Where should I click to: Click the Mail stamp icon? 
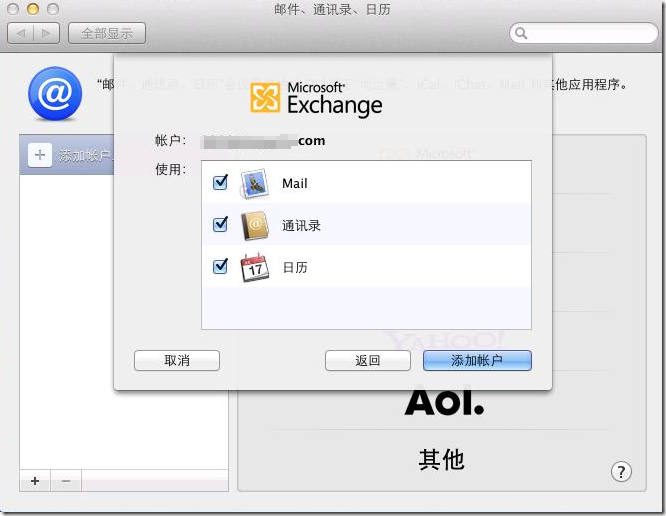[254, 183]
